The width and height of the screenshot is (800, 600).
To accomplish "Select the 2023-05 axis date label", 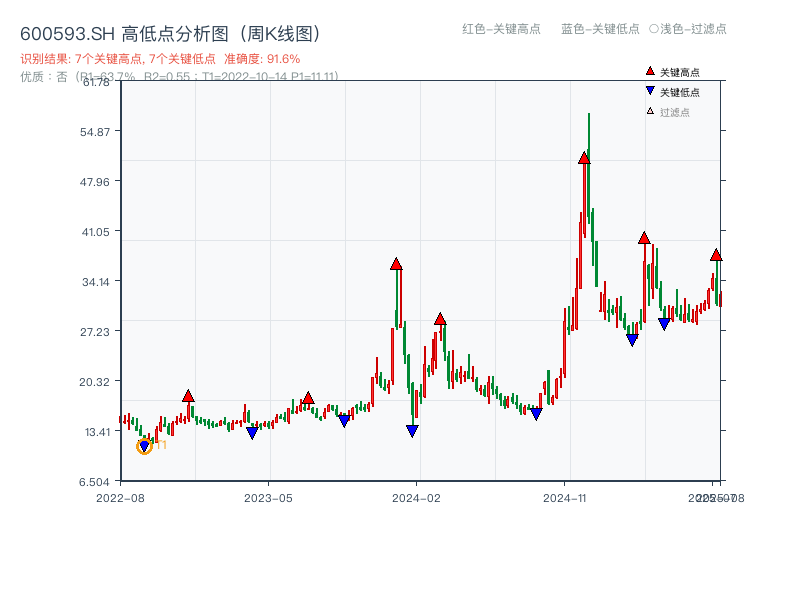I will tap(266, 495).
